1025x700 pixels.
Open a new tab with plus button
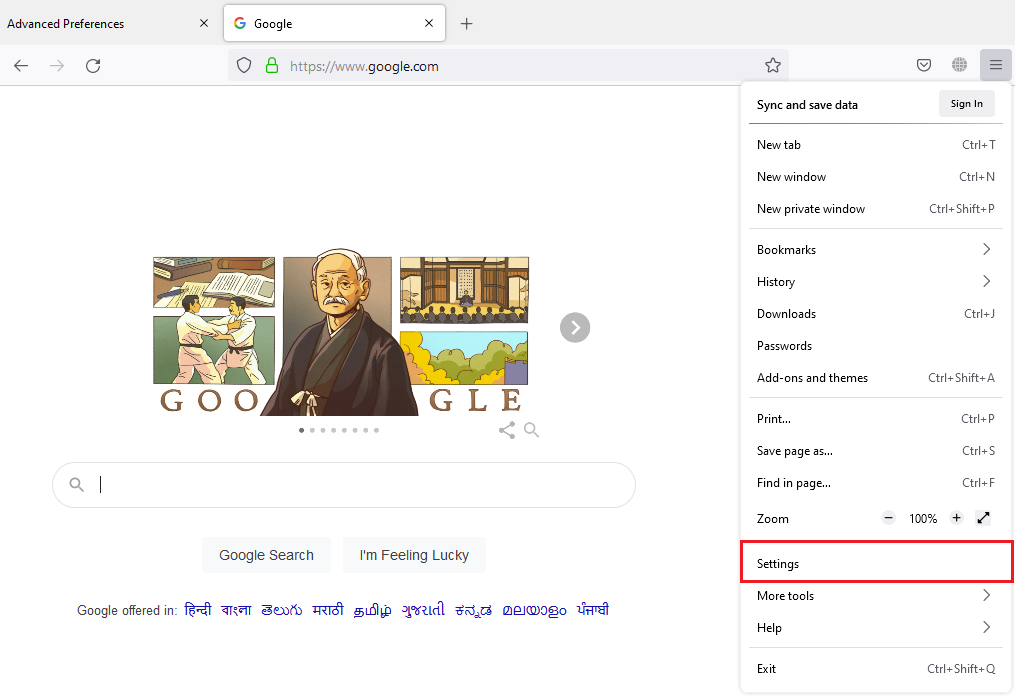click(x=467, y=24)
